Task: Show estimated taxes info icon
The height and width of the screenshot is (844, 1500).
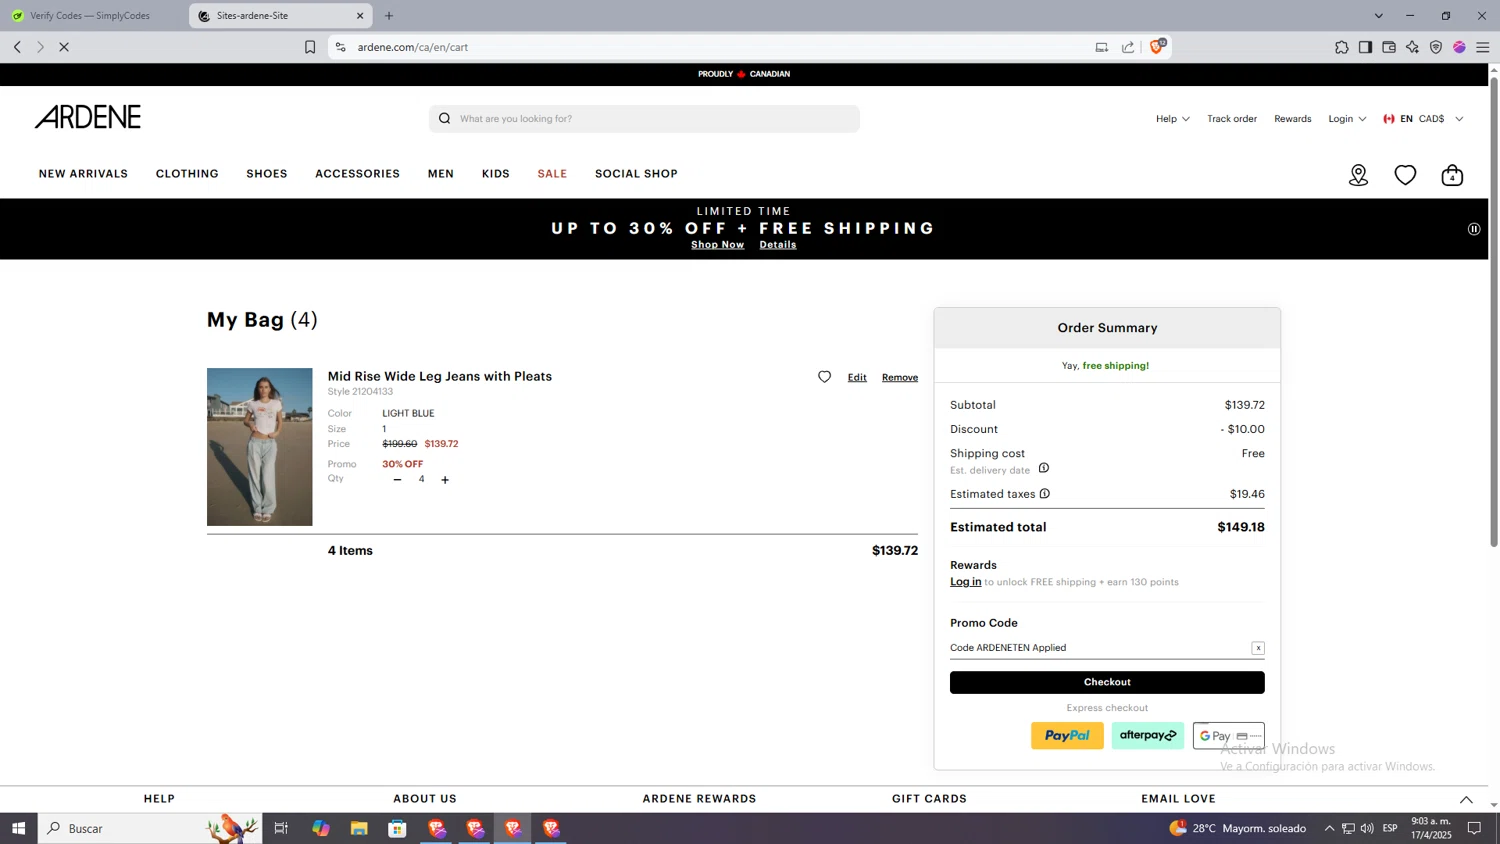Action: pyautogui.click(x=1044, y=494)
